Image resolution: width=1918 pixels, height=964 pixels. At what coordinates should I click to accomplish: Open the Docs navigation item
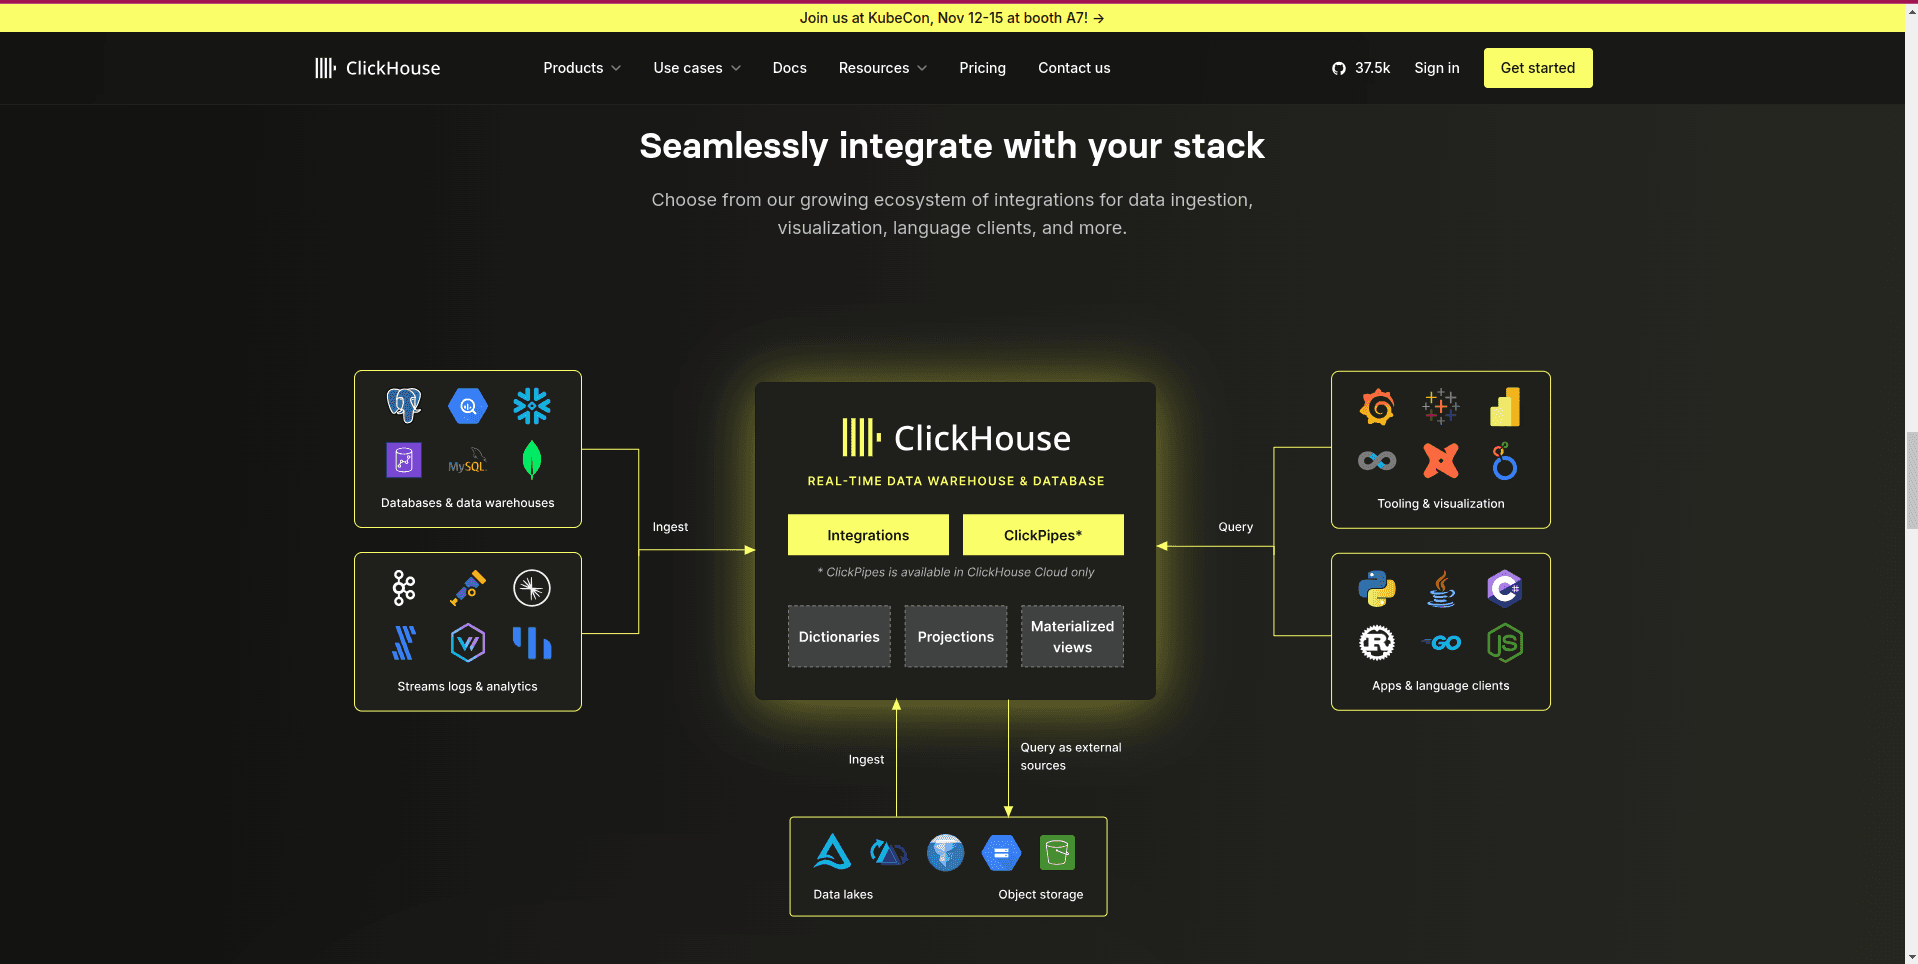(x=789, y=68)
